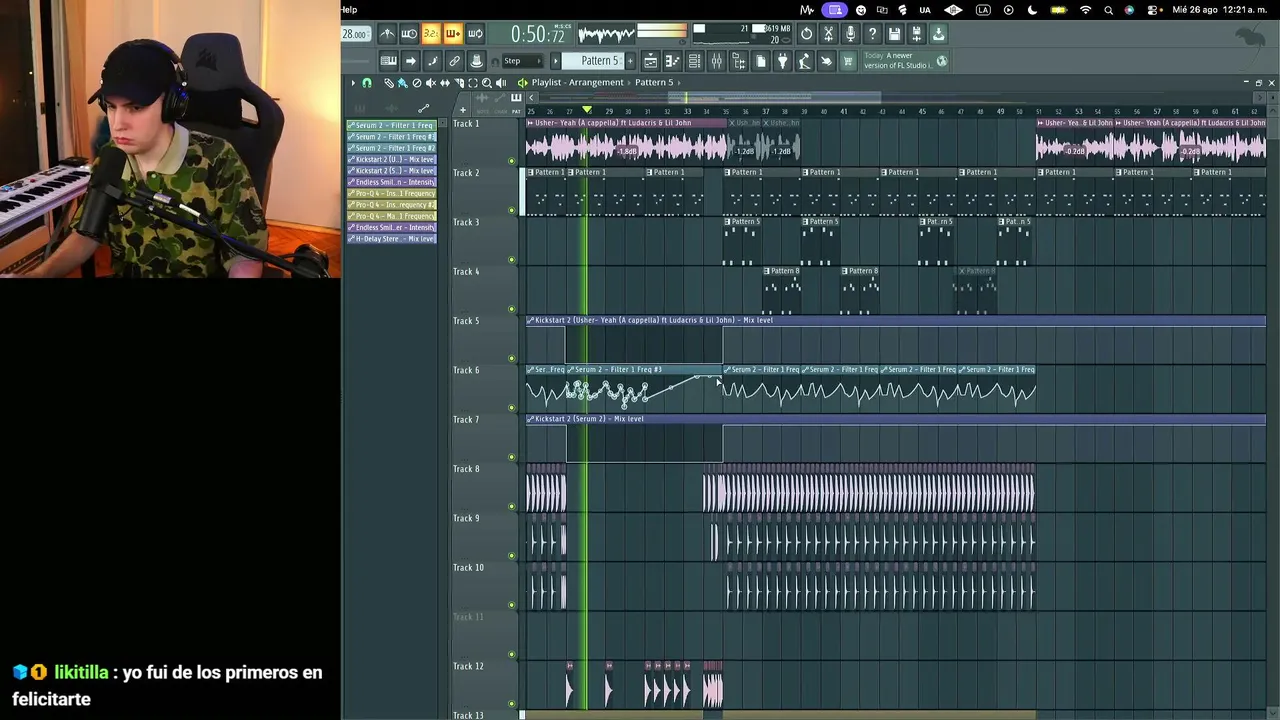Add a new pattern with plus button

630,61
